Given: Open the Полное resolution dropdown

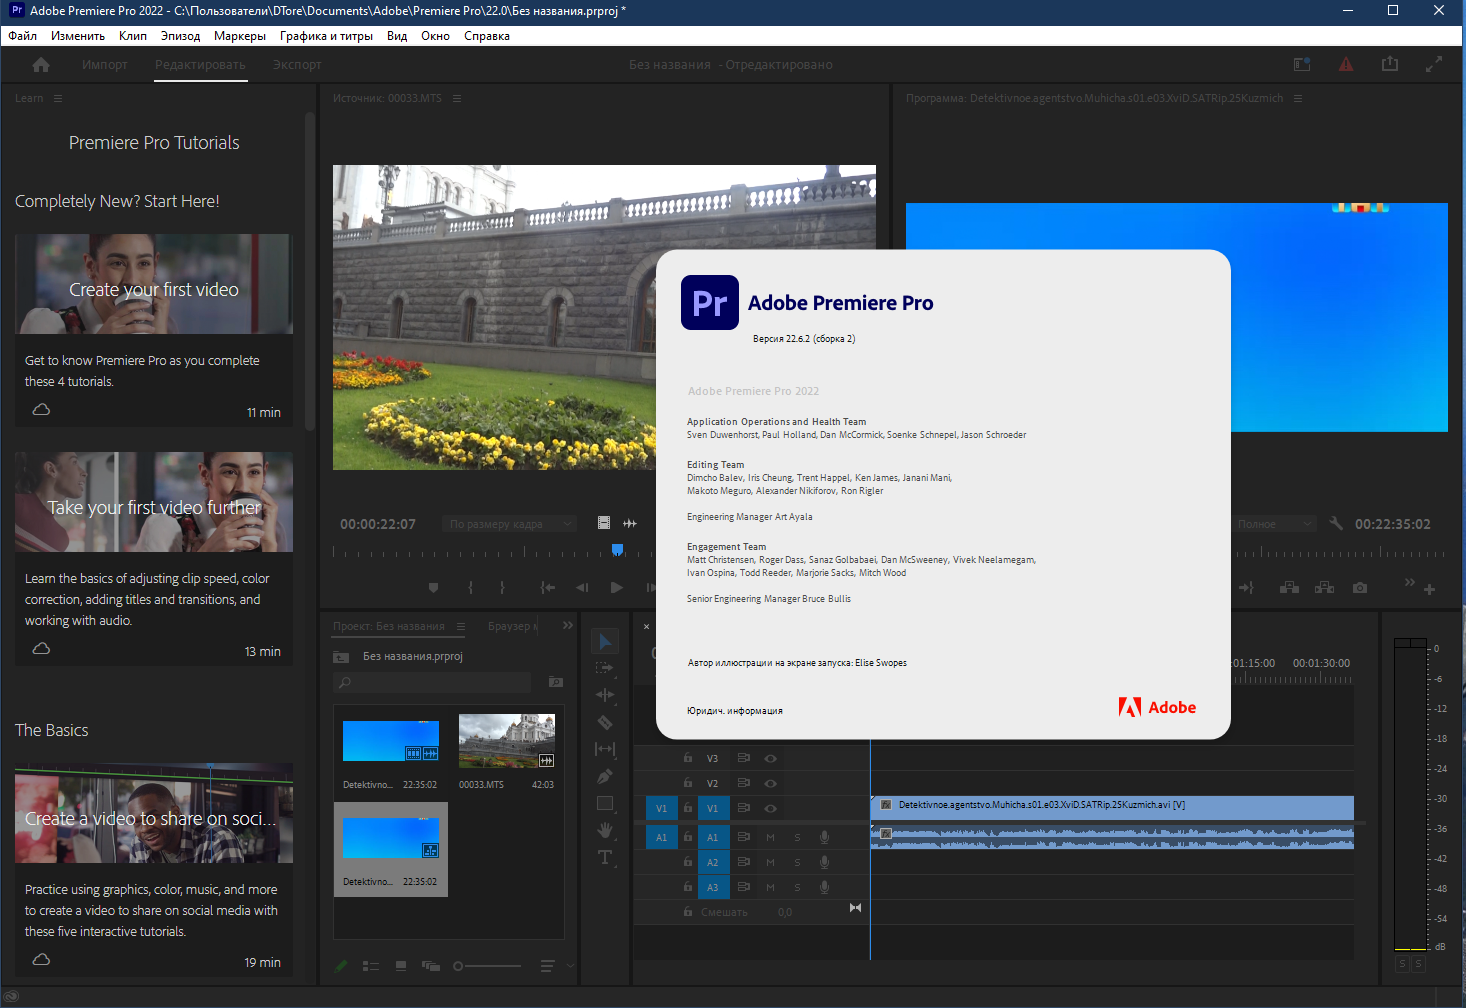Looking at the screenshot, I should (1273, 524).
